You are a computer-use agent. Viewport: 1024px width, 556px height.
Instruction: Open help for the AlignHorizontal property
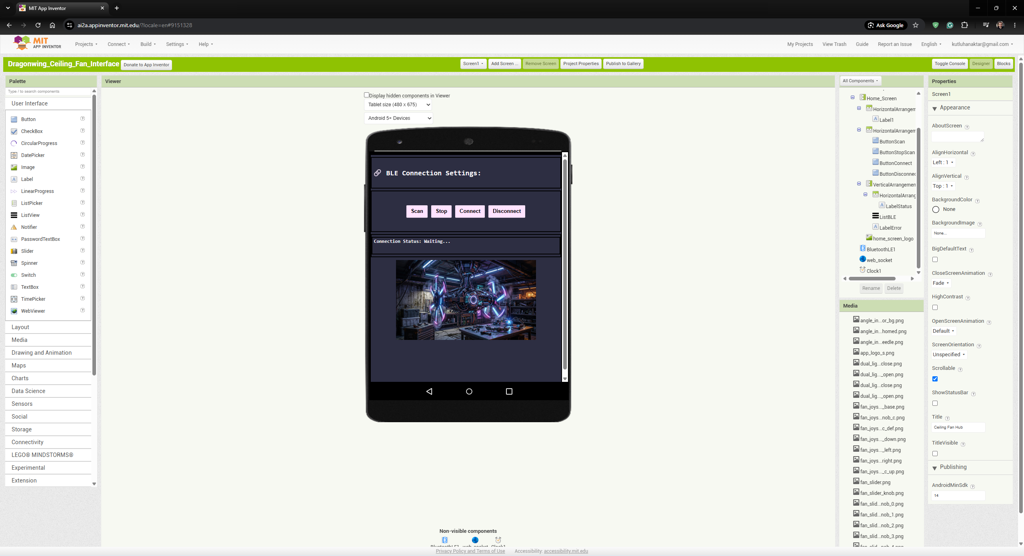coord(973,153)
